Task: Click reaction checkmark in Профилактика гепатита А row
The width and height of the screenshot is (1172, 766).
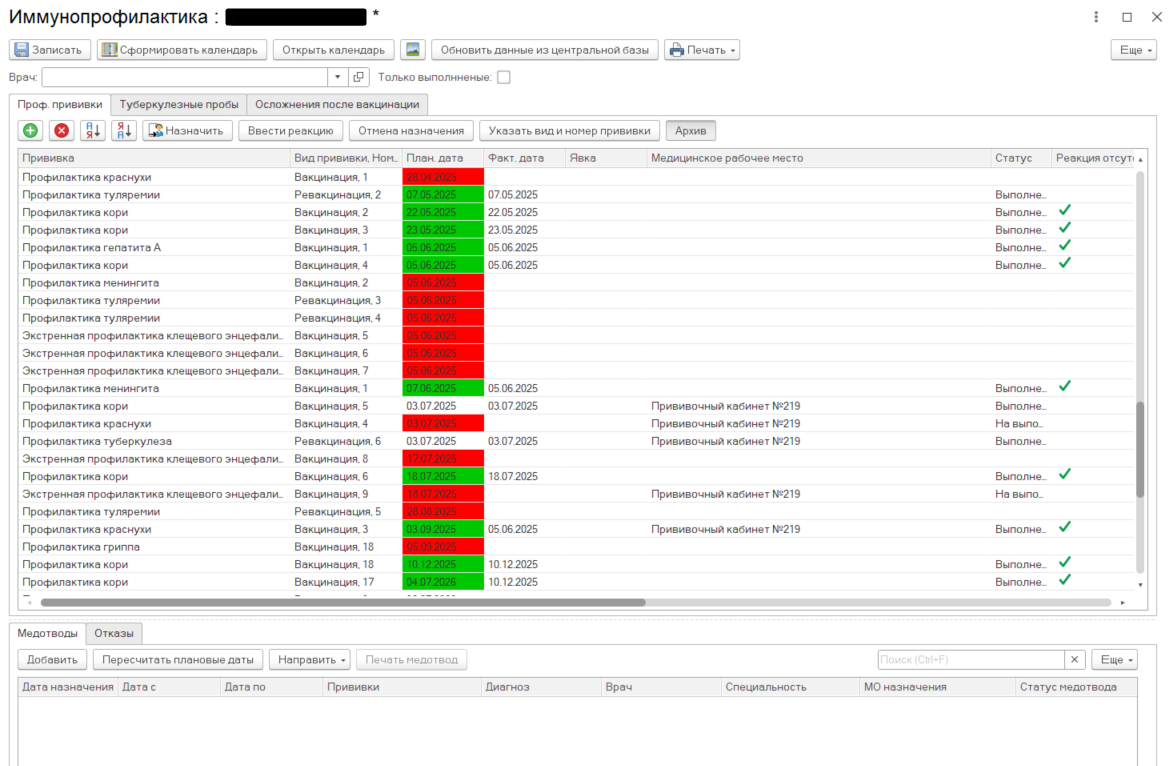Action: tap(1065, 246)
